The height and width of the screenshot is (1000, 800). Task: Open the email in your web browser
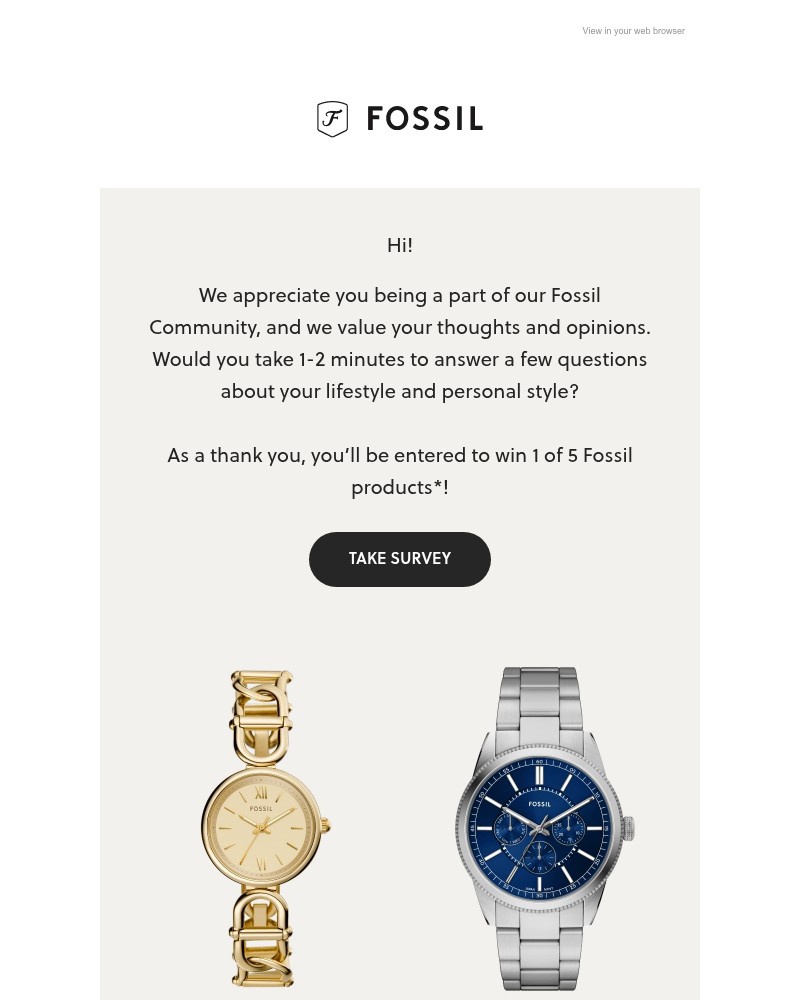click(x=633, y=31)
